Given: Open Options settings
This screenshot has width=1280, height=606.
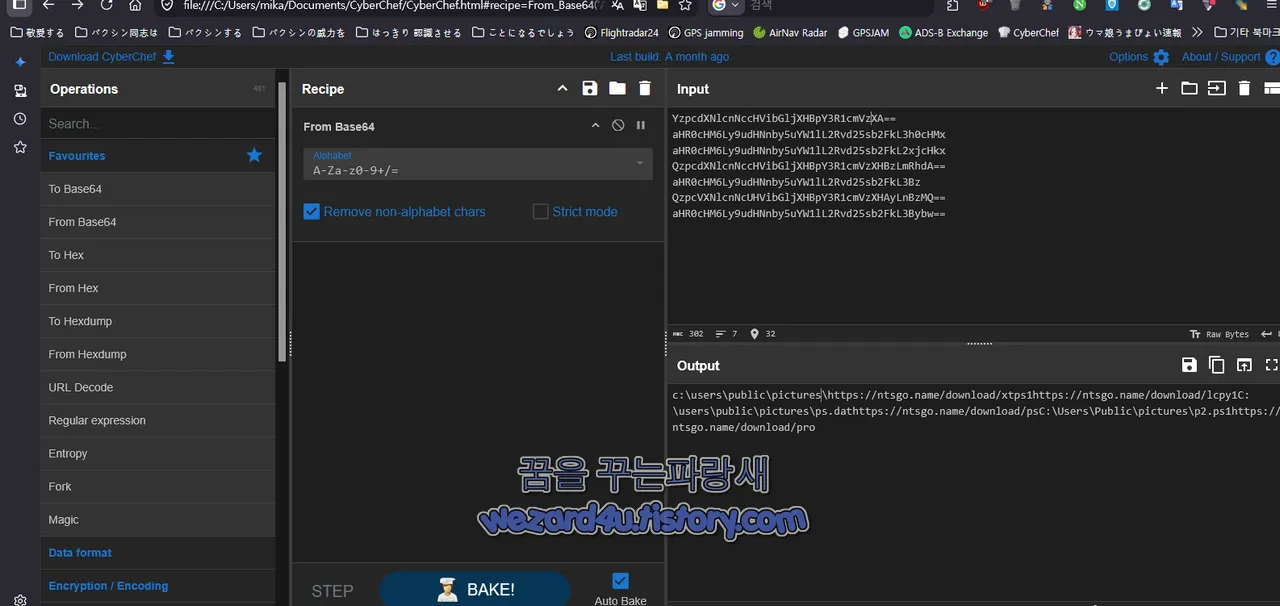Looking at the screenshot, I should click(x=1138, y=57).
